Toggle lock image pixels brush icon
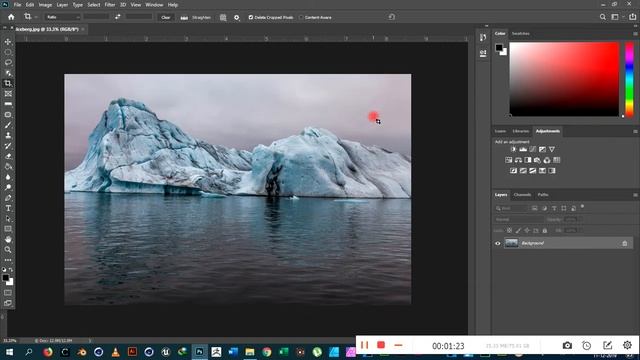This screenshot has width=640, height=360. click(x=518, y=231)
